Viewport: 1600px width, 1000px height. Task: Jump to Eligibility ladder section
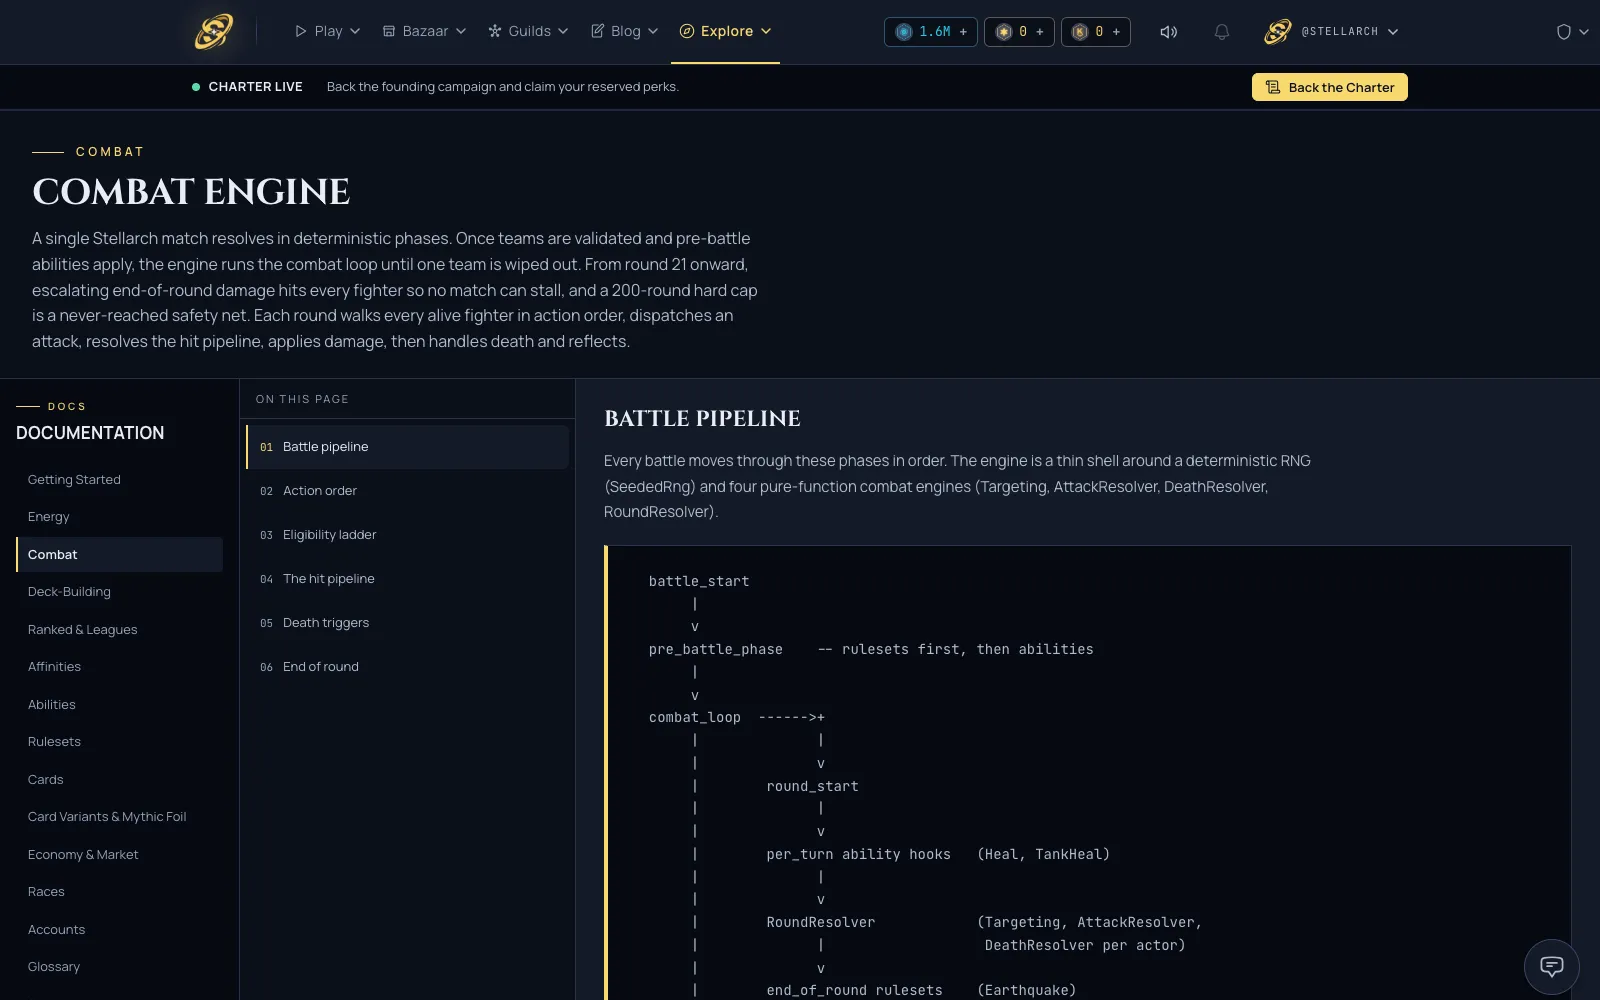[407, 535]
